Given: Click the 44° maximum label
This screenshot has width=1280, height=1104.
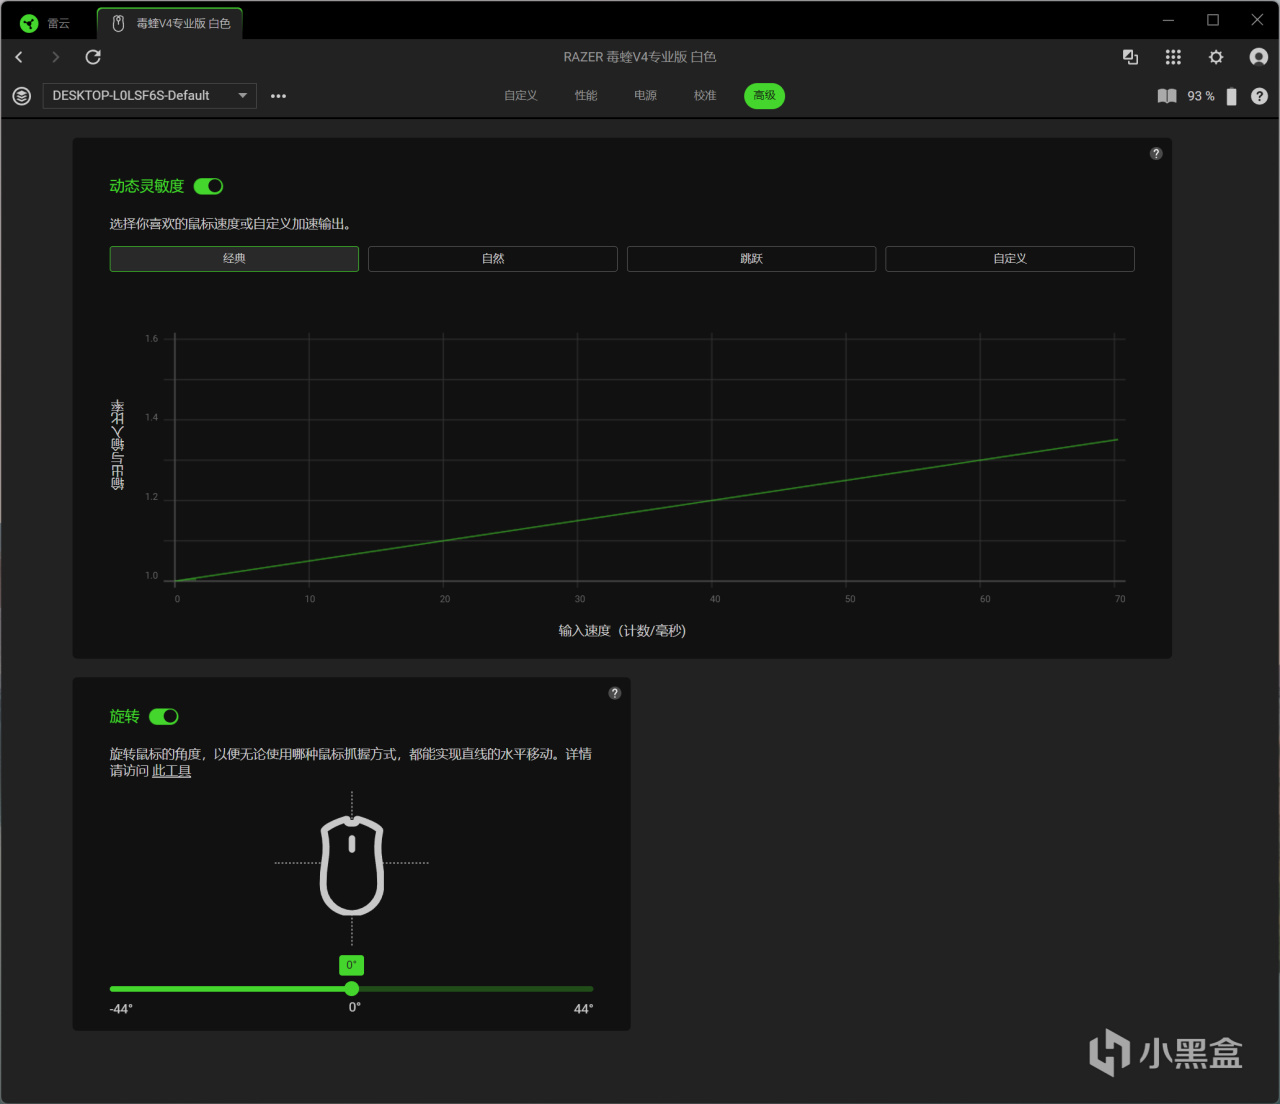Looking at the screenshot, I should coord(583,1009).
